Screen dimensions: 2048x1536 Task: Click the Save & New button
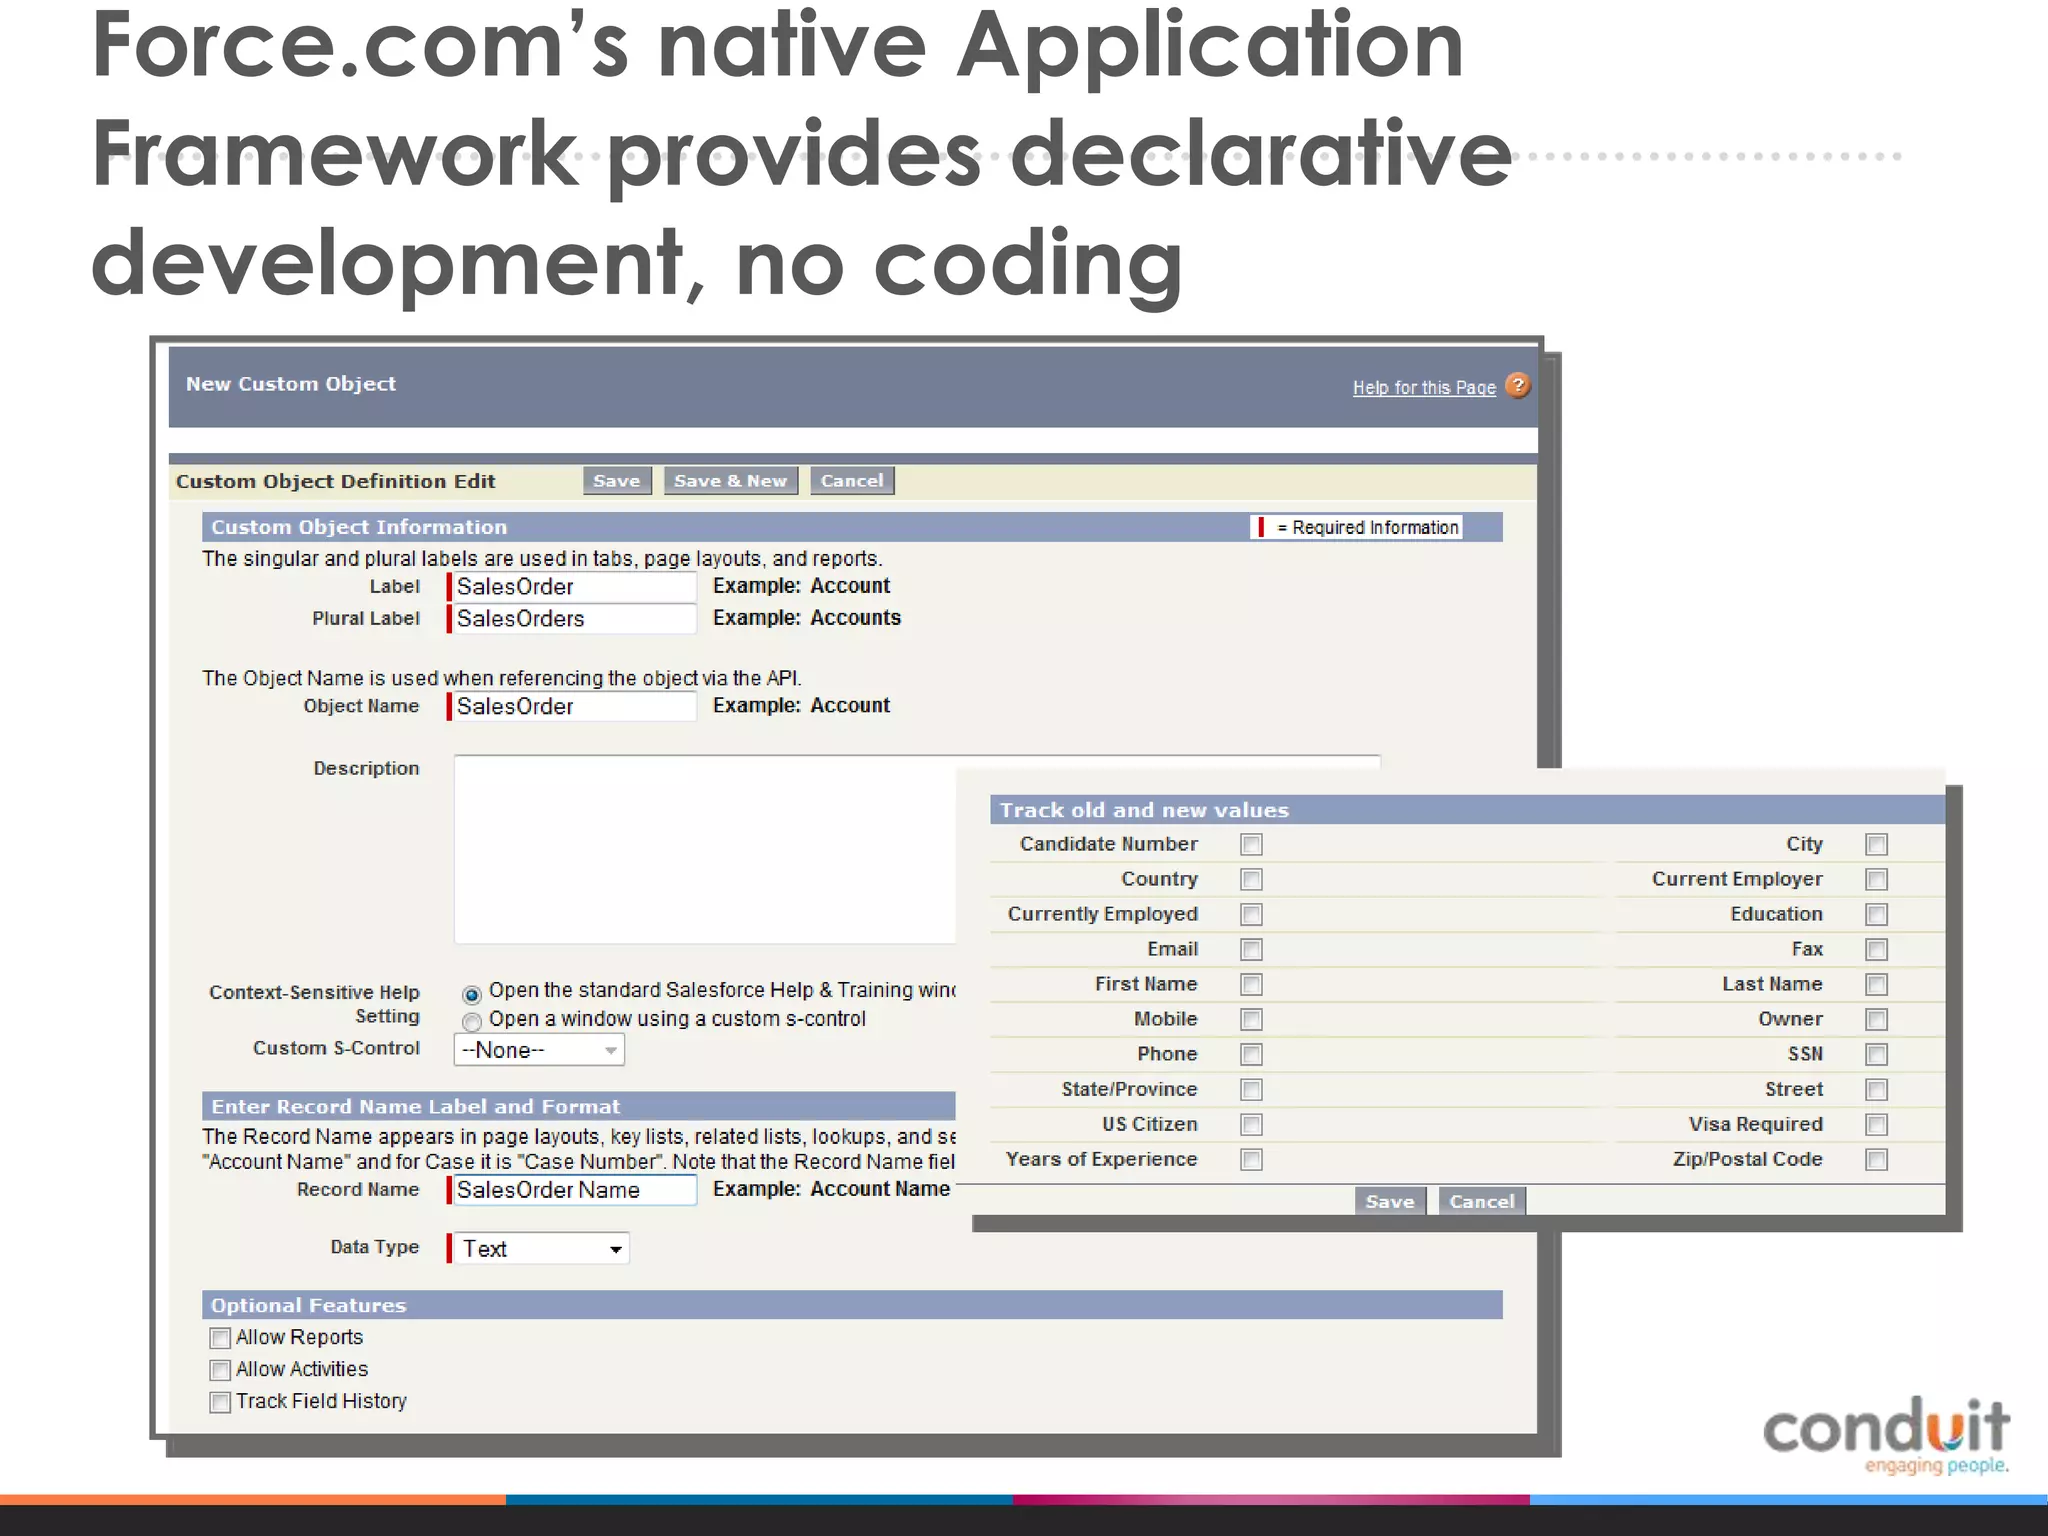click(730, 481)
